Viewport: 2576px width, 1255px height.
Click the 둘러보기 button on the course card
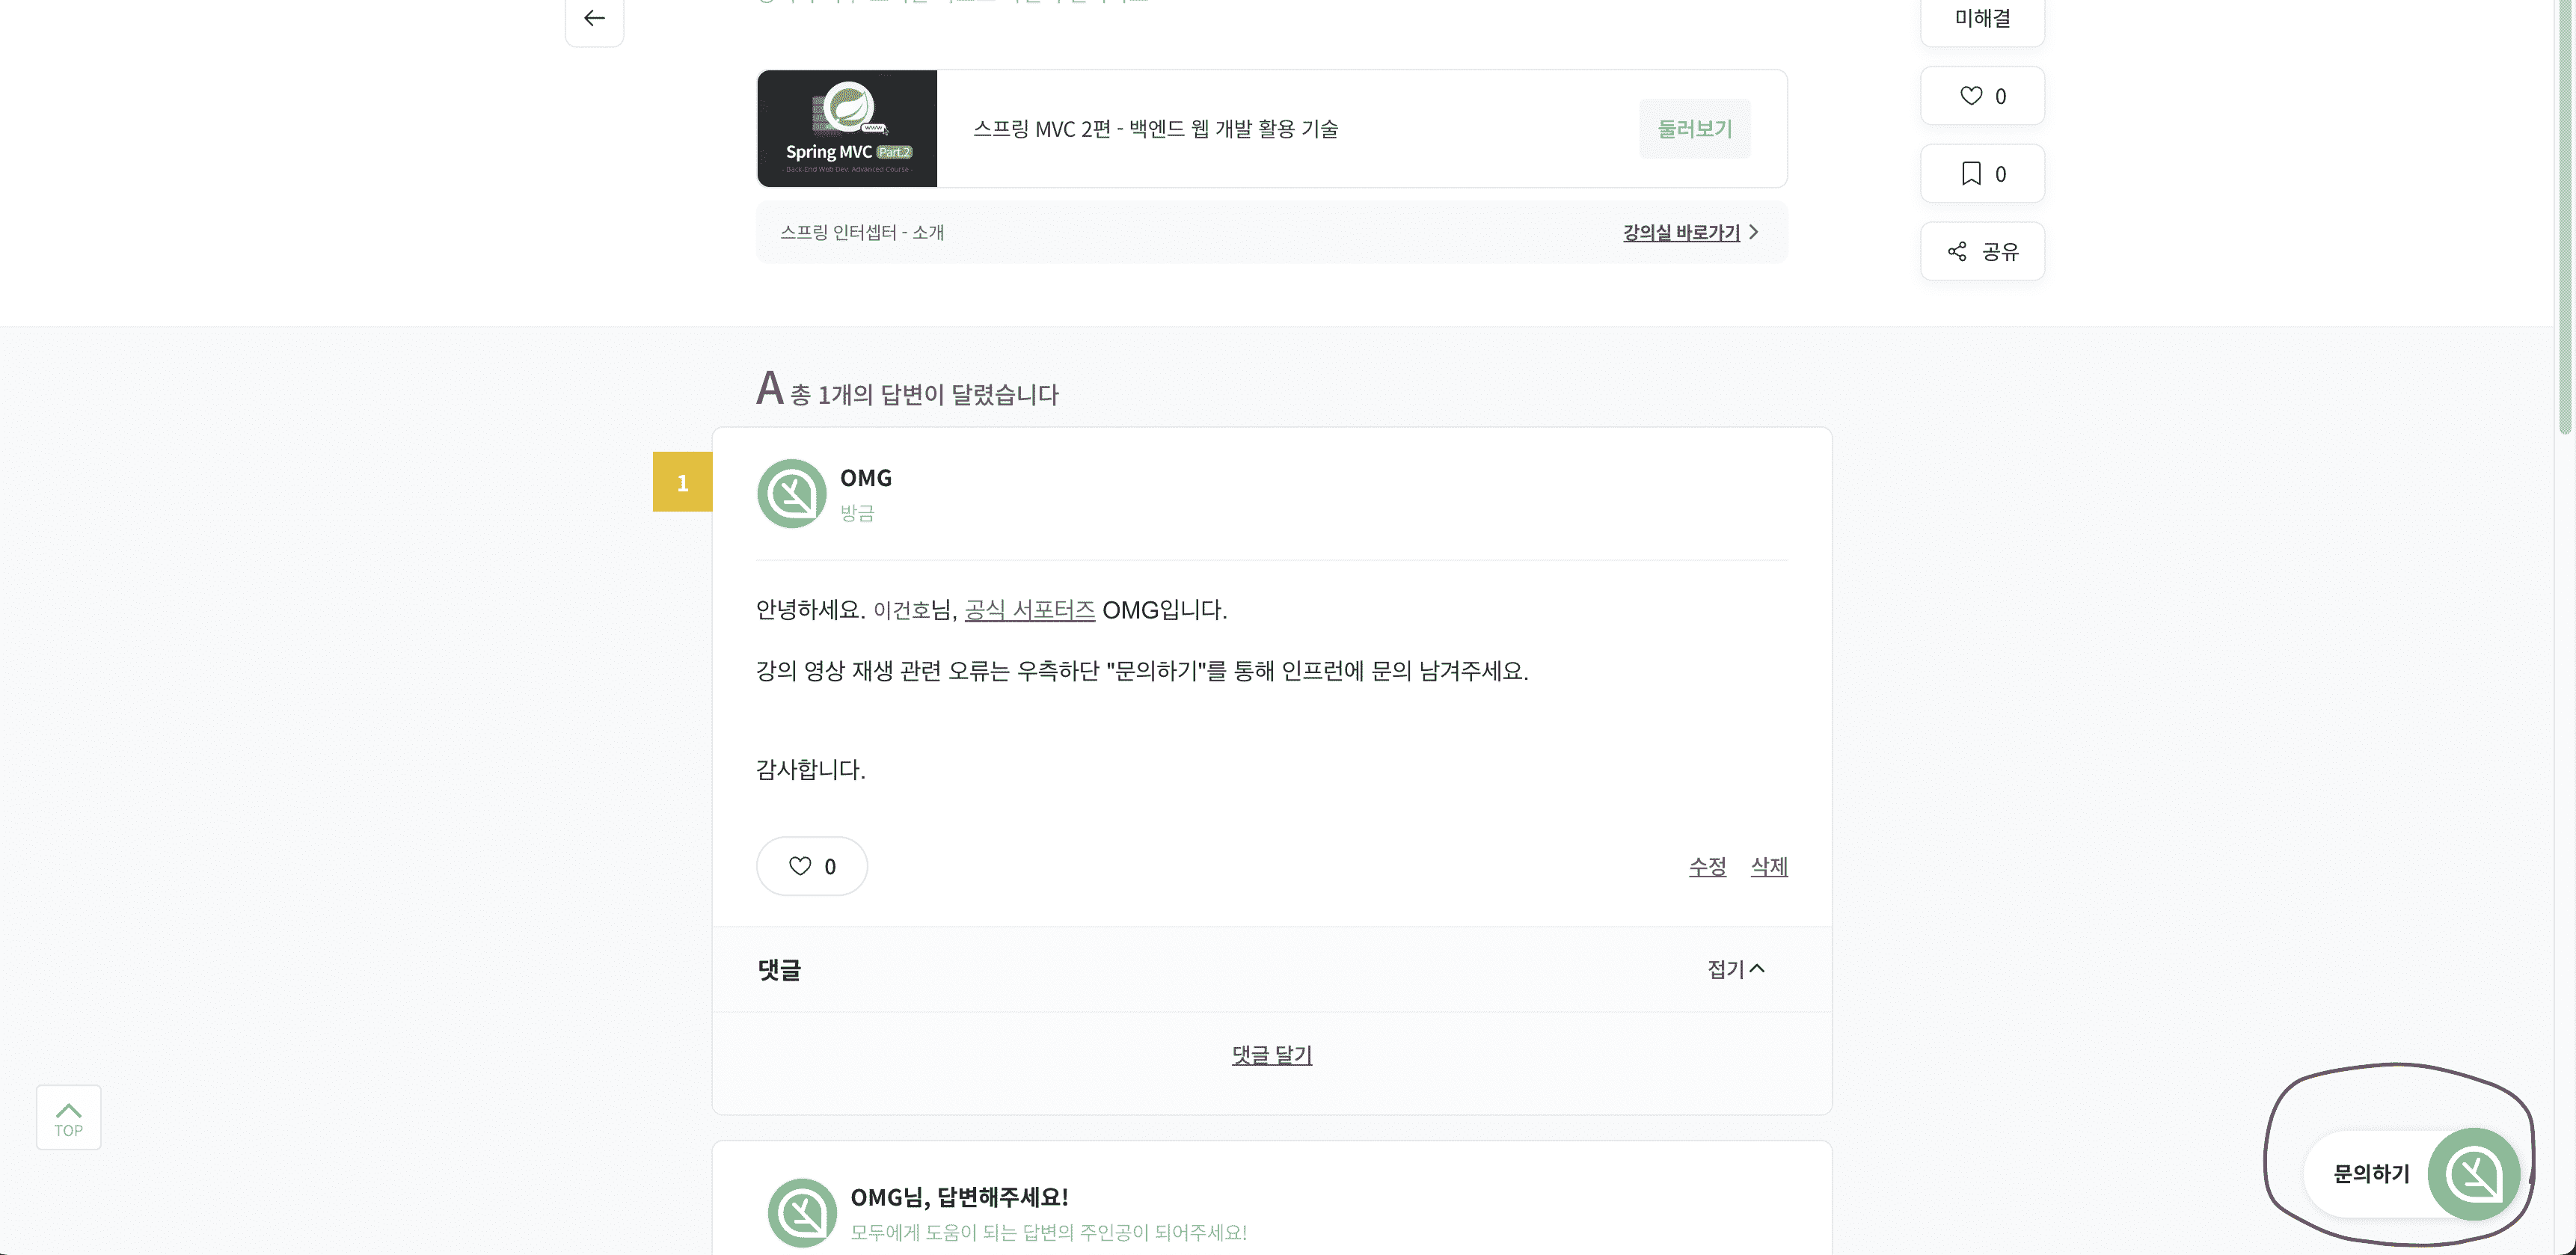click(x=1694, y=129)
